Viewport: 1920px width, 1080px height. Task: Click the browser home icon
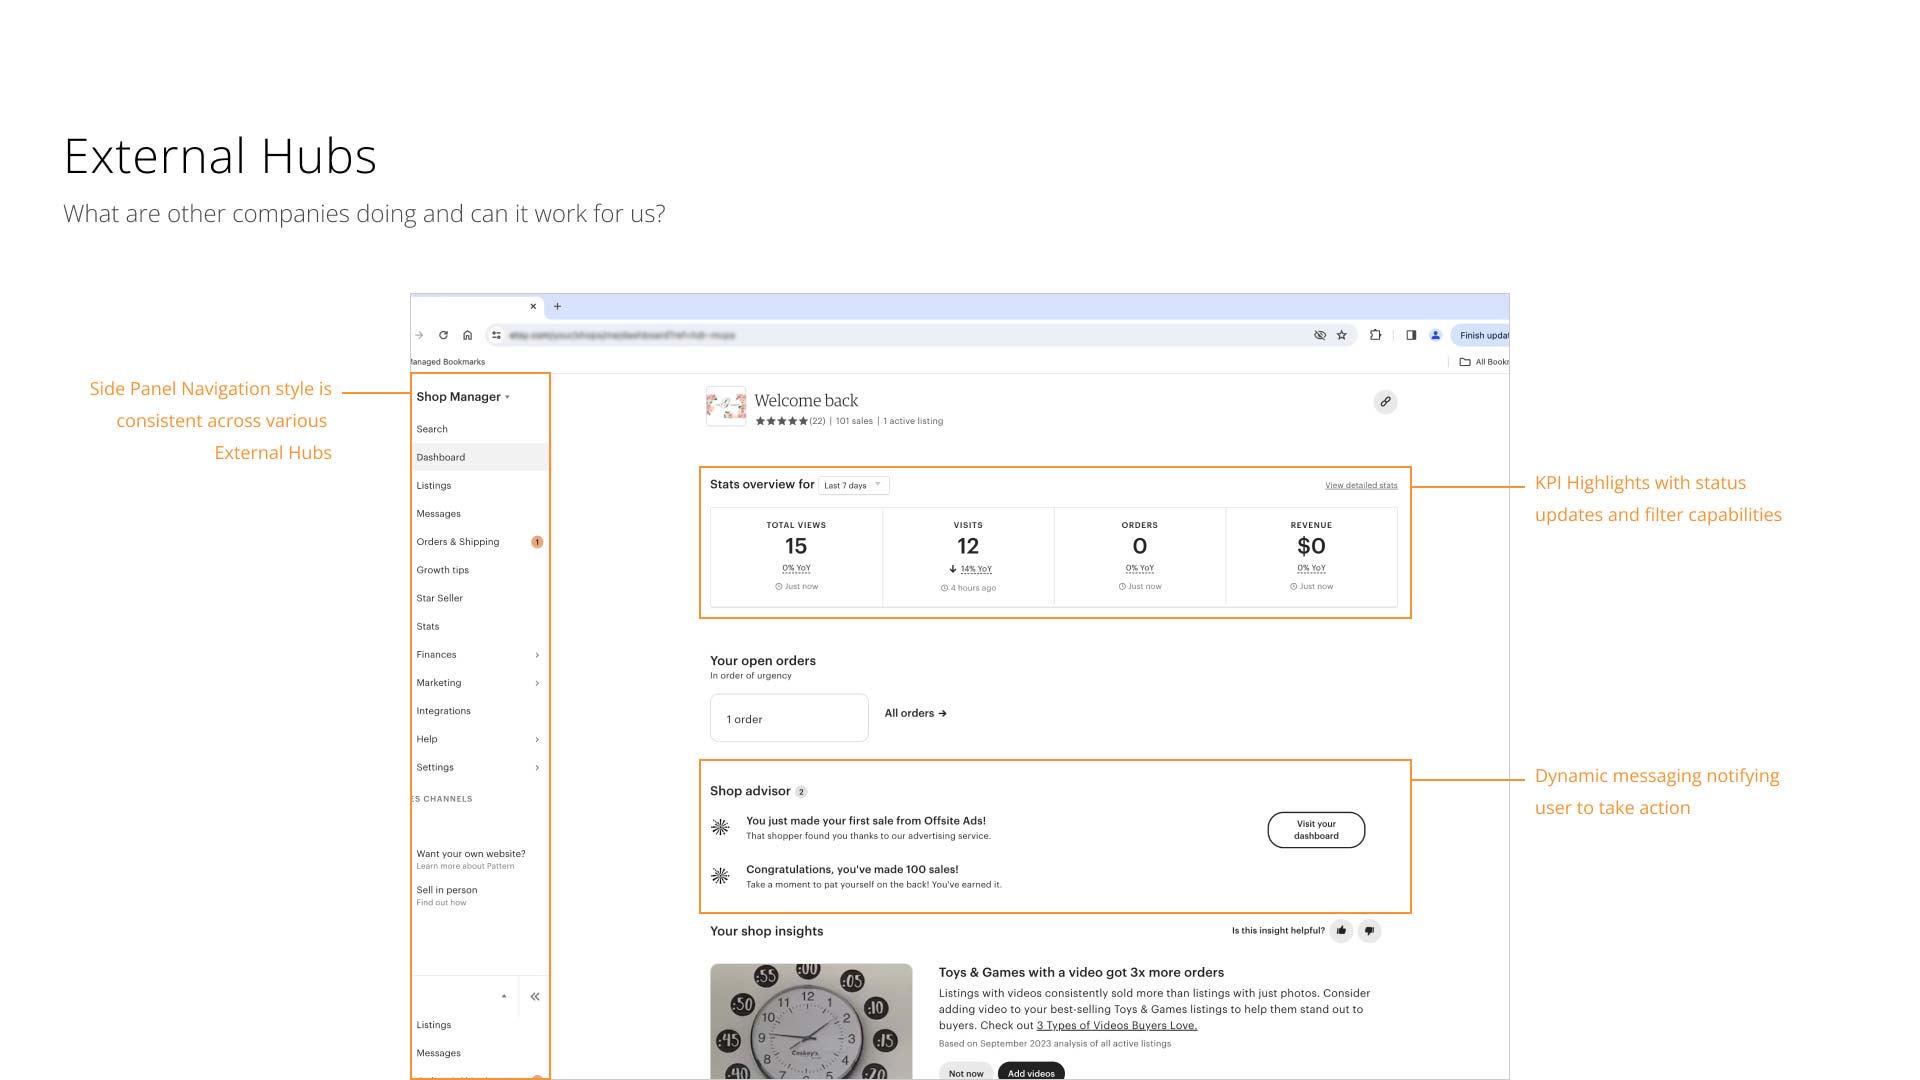pos(467,335)
